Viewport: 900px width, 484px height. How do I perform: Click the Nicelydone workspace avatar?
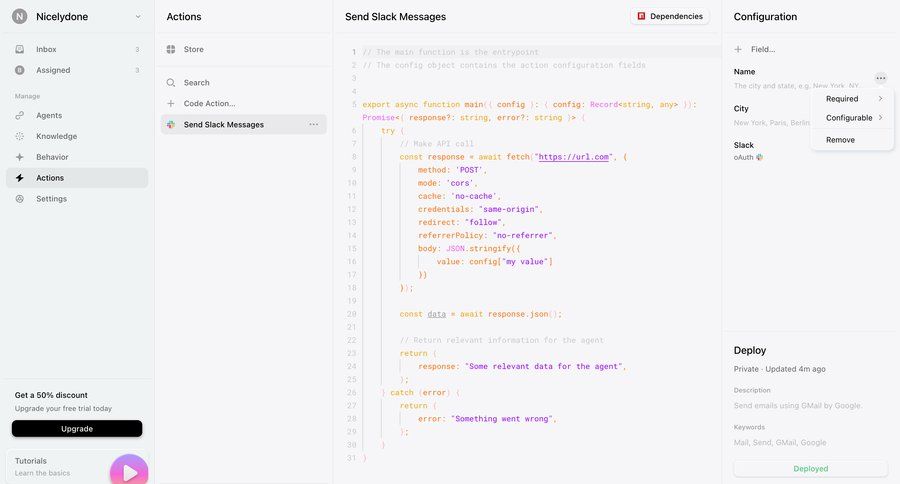20,17
